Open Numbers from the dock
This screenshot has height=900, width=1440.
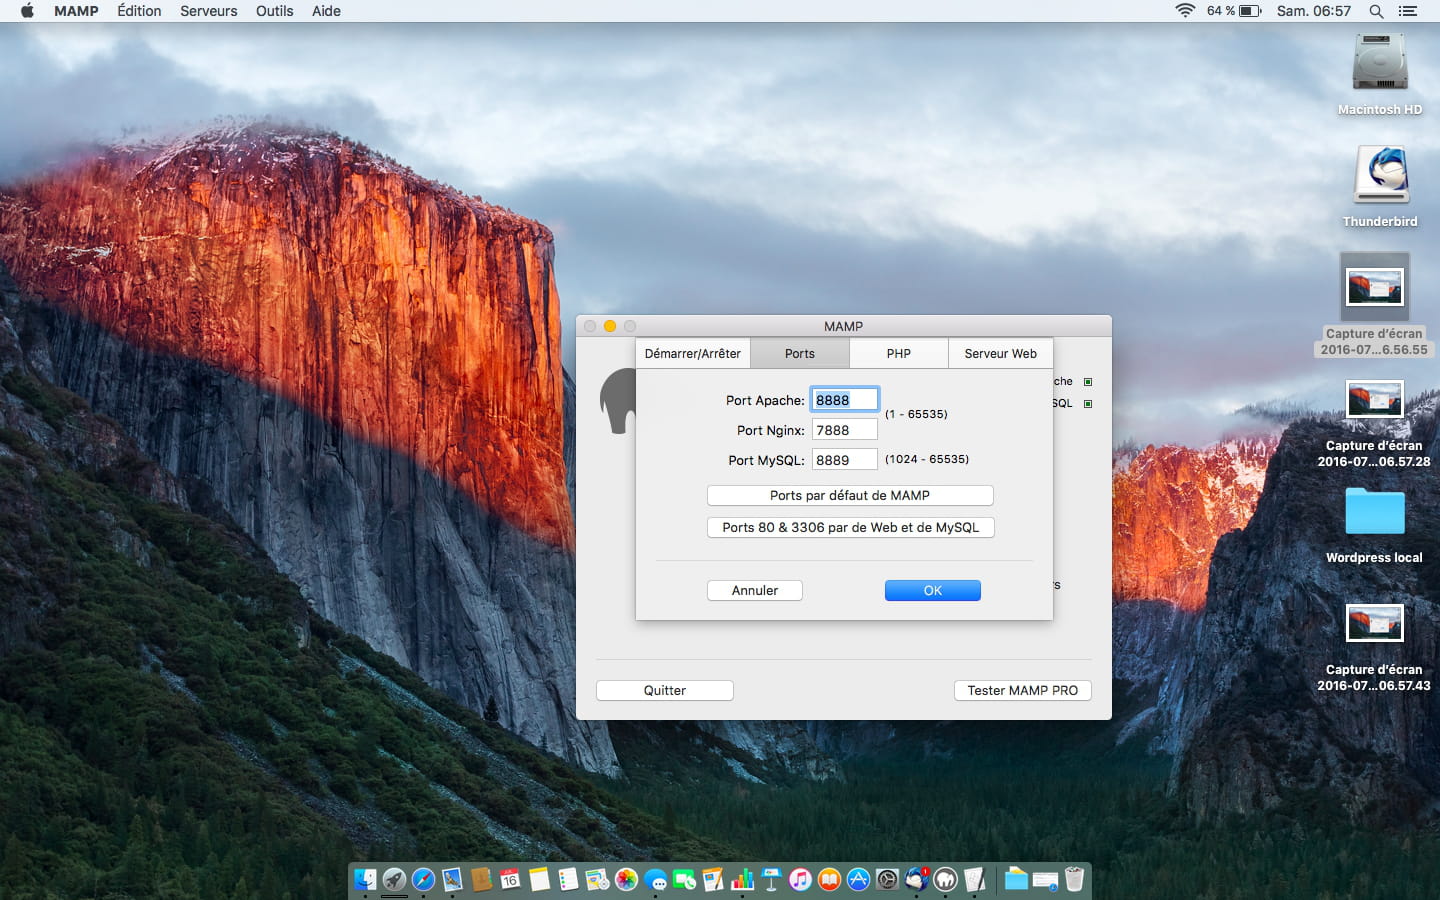coord(742,879)
